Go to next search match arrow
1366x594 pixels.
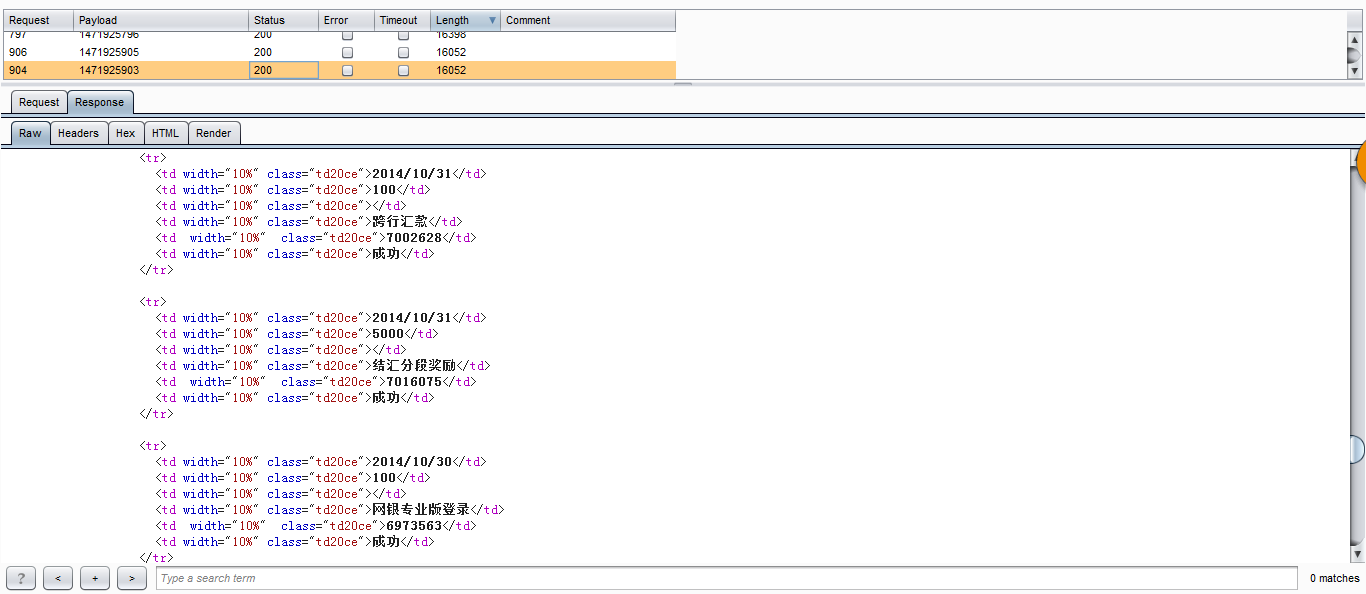[x=132, y=578]
